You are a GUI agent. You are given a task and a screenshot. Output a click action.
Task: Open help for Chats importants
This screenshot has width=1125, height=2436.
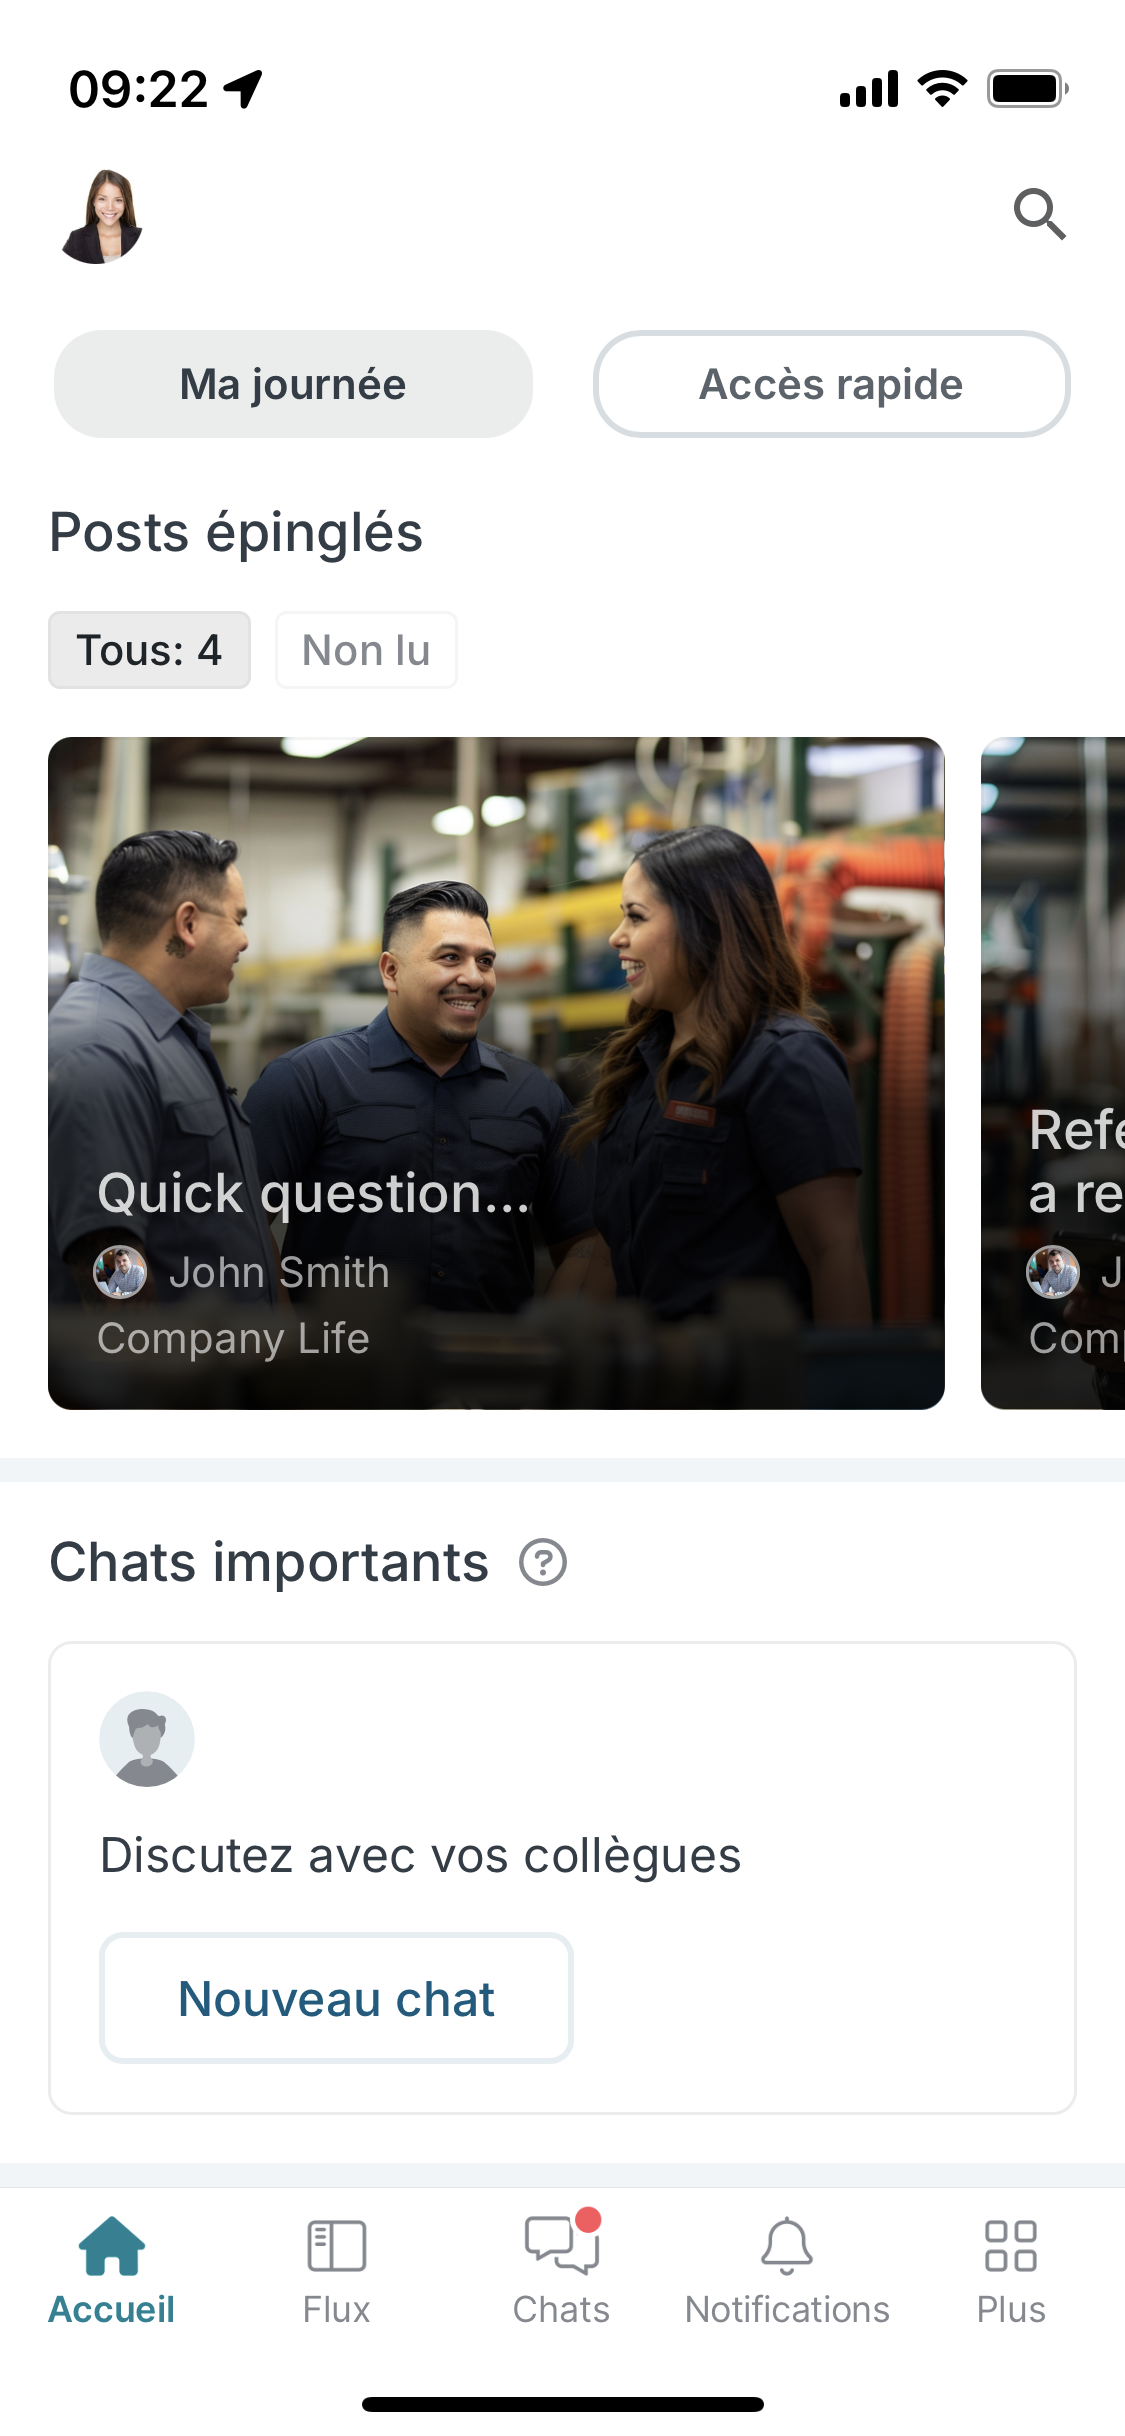click(x=543, y=1563)
